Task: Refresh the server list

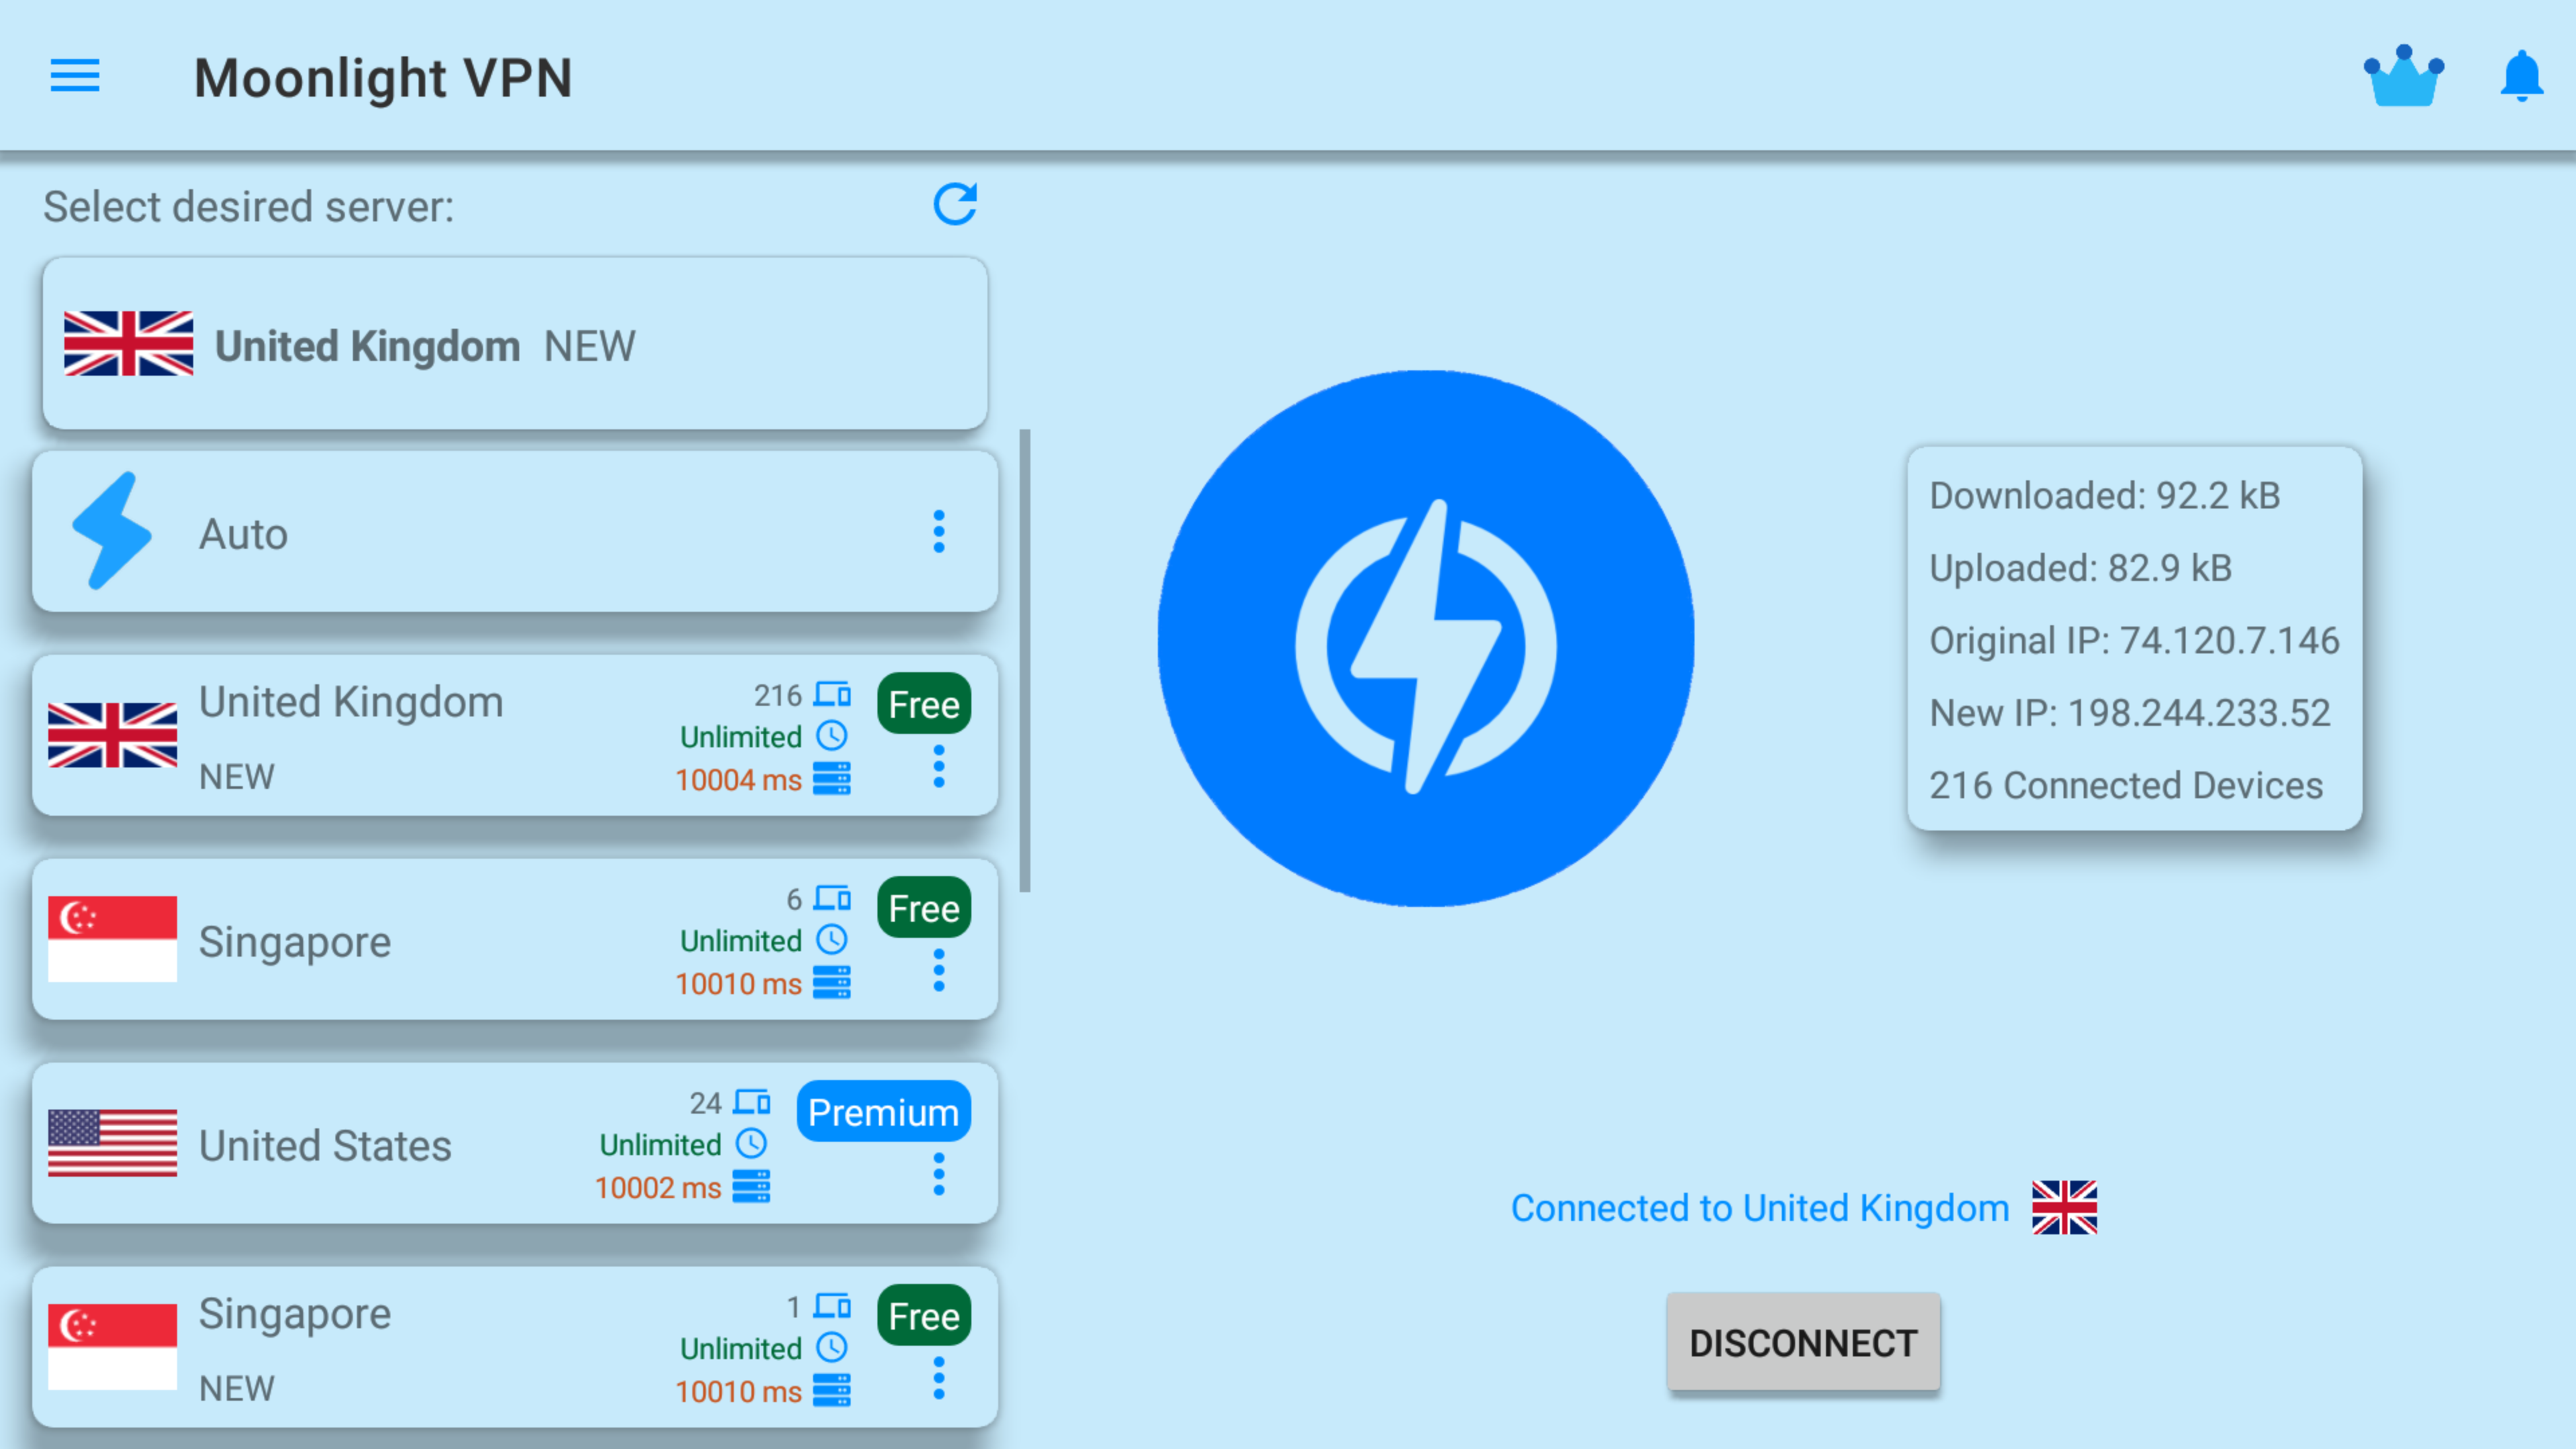Action: click(x=955, y=205)
